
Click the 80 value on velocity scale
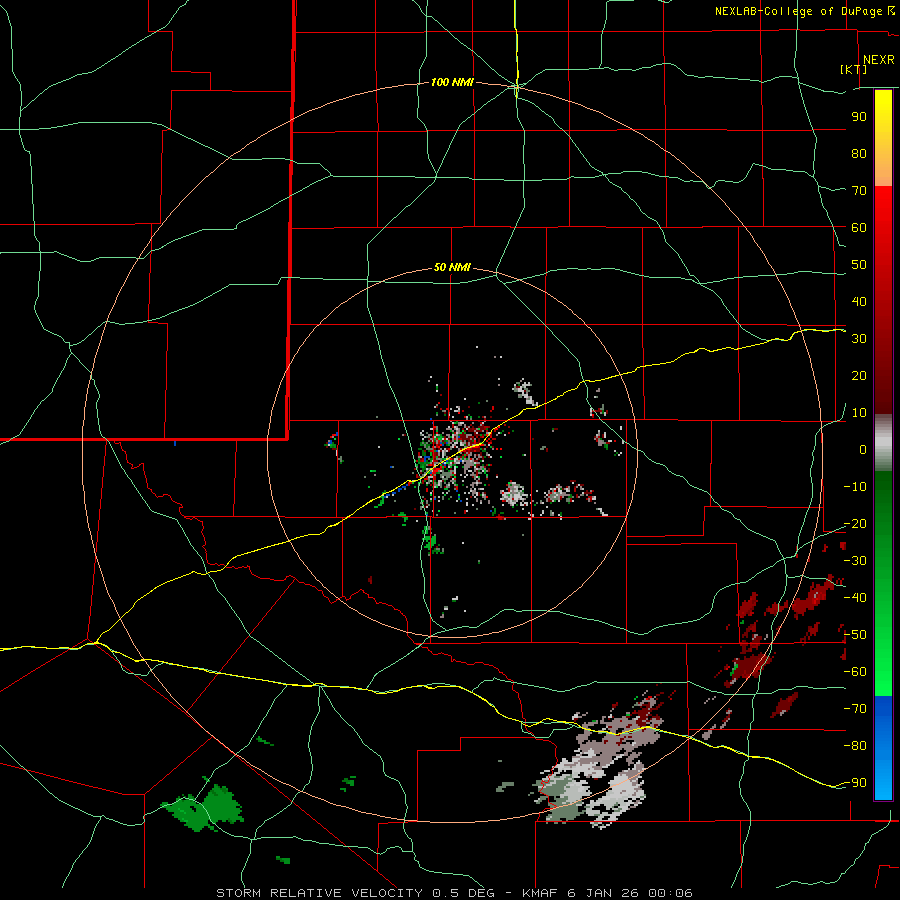pyautogui.click(x=859, y=154)
